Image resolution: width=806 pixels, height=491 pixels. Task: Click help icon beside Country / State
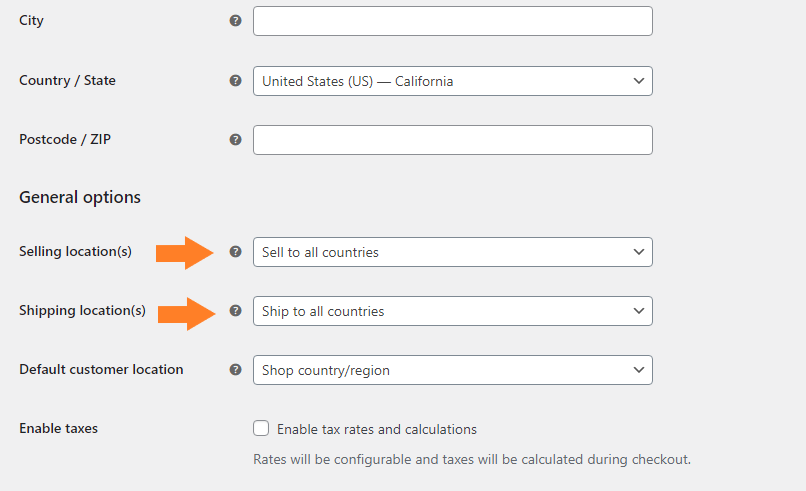(235, 81)
